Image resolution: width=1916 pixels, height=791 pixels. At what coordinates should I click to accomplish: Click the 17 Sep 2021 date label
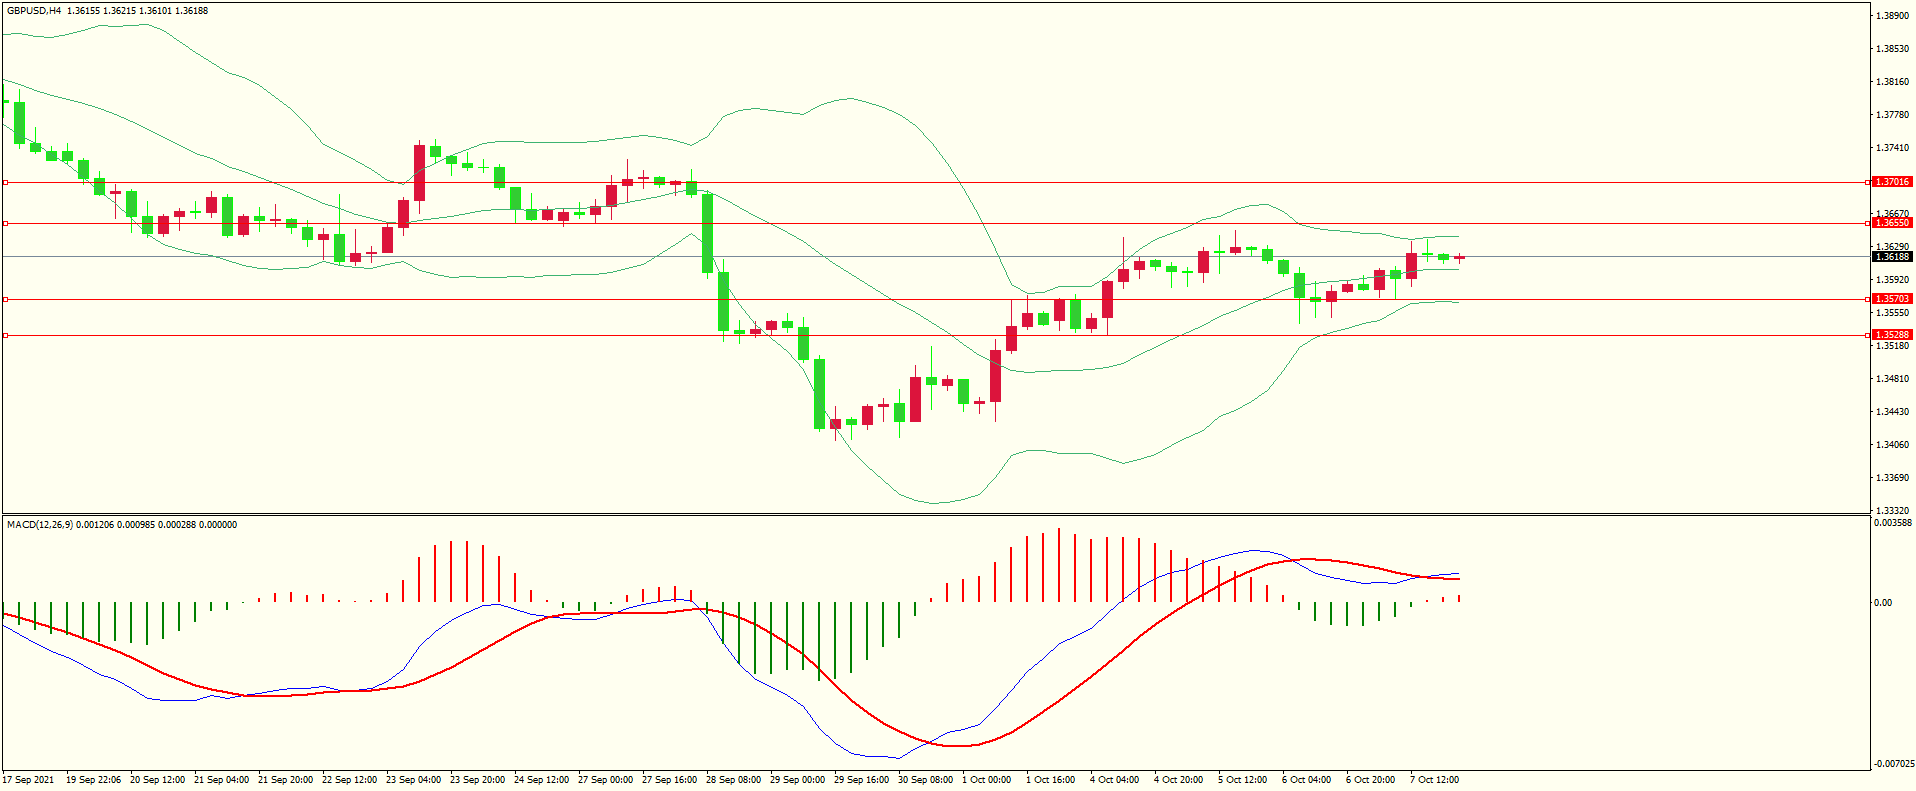(29, 780)
